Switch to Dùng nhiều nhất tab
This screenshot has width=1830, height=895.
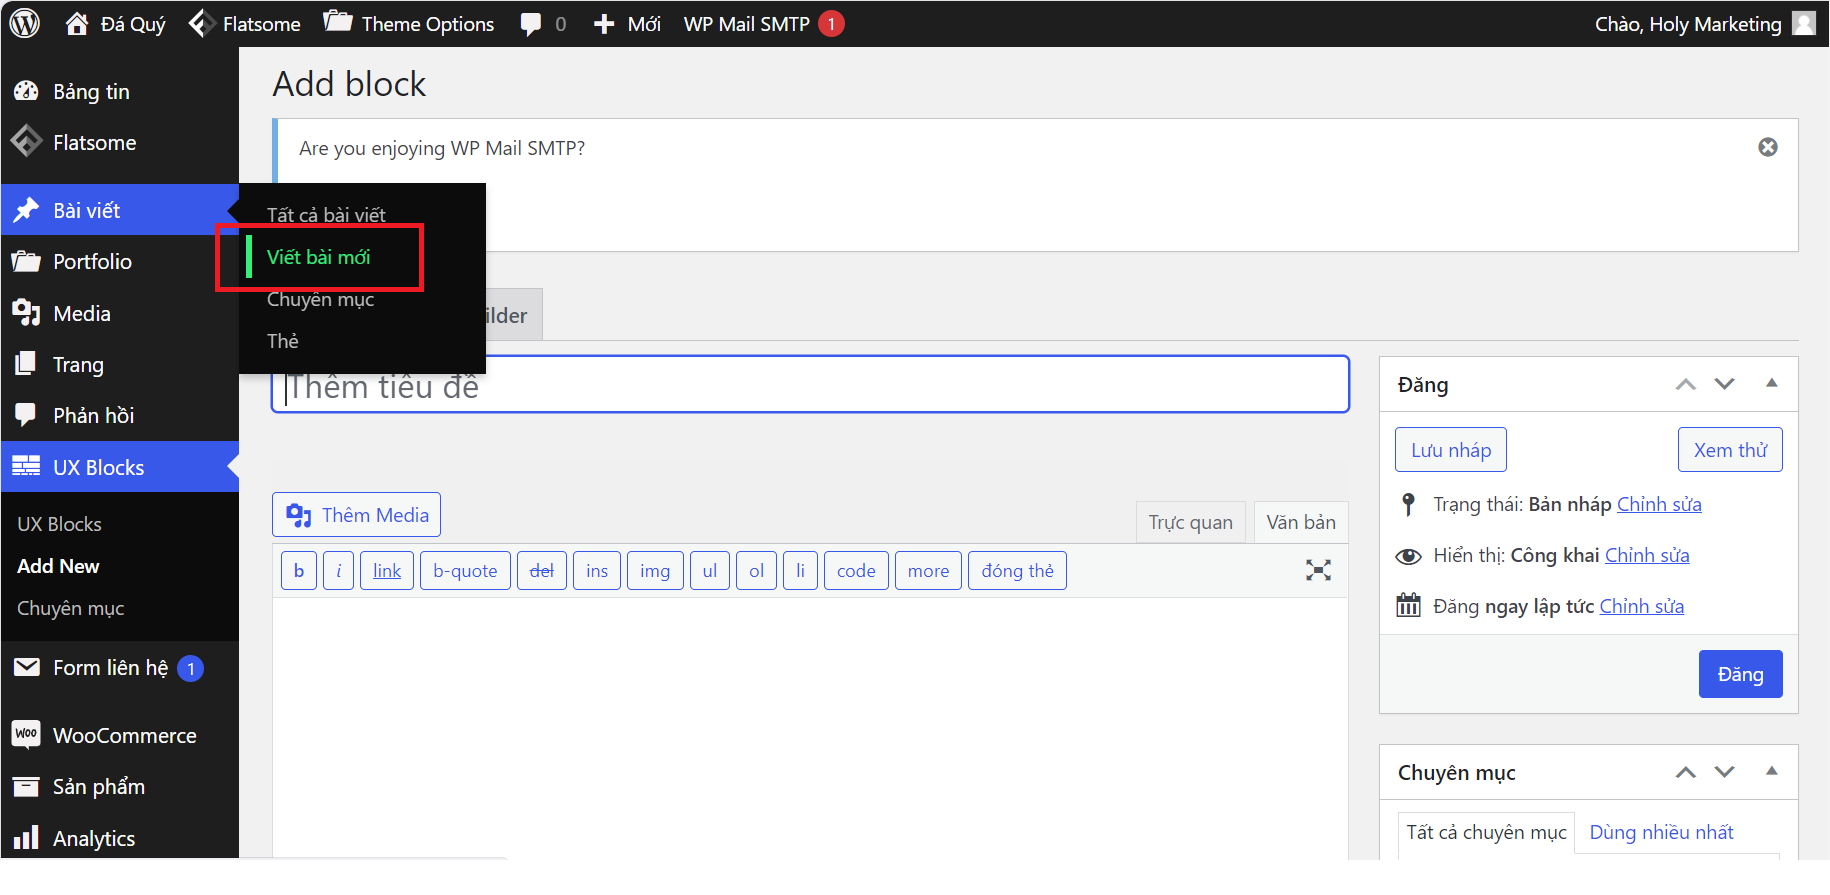(1660, 832)
